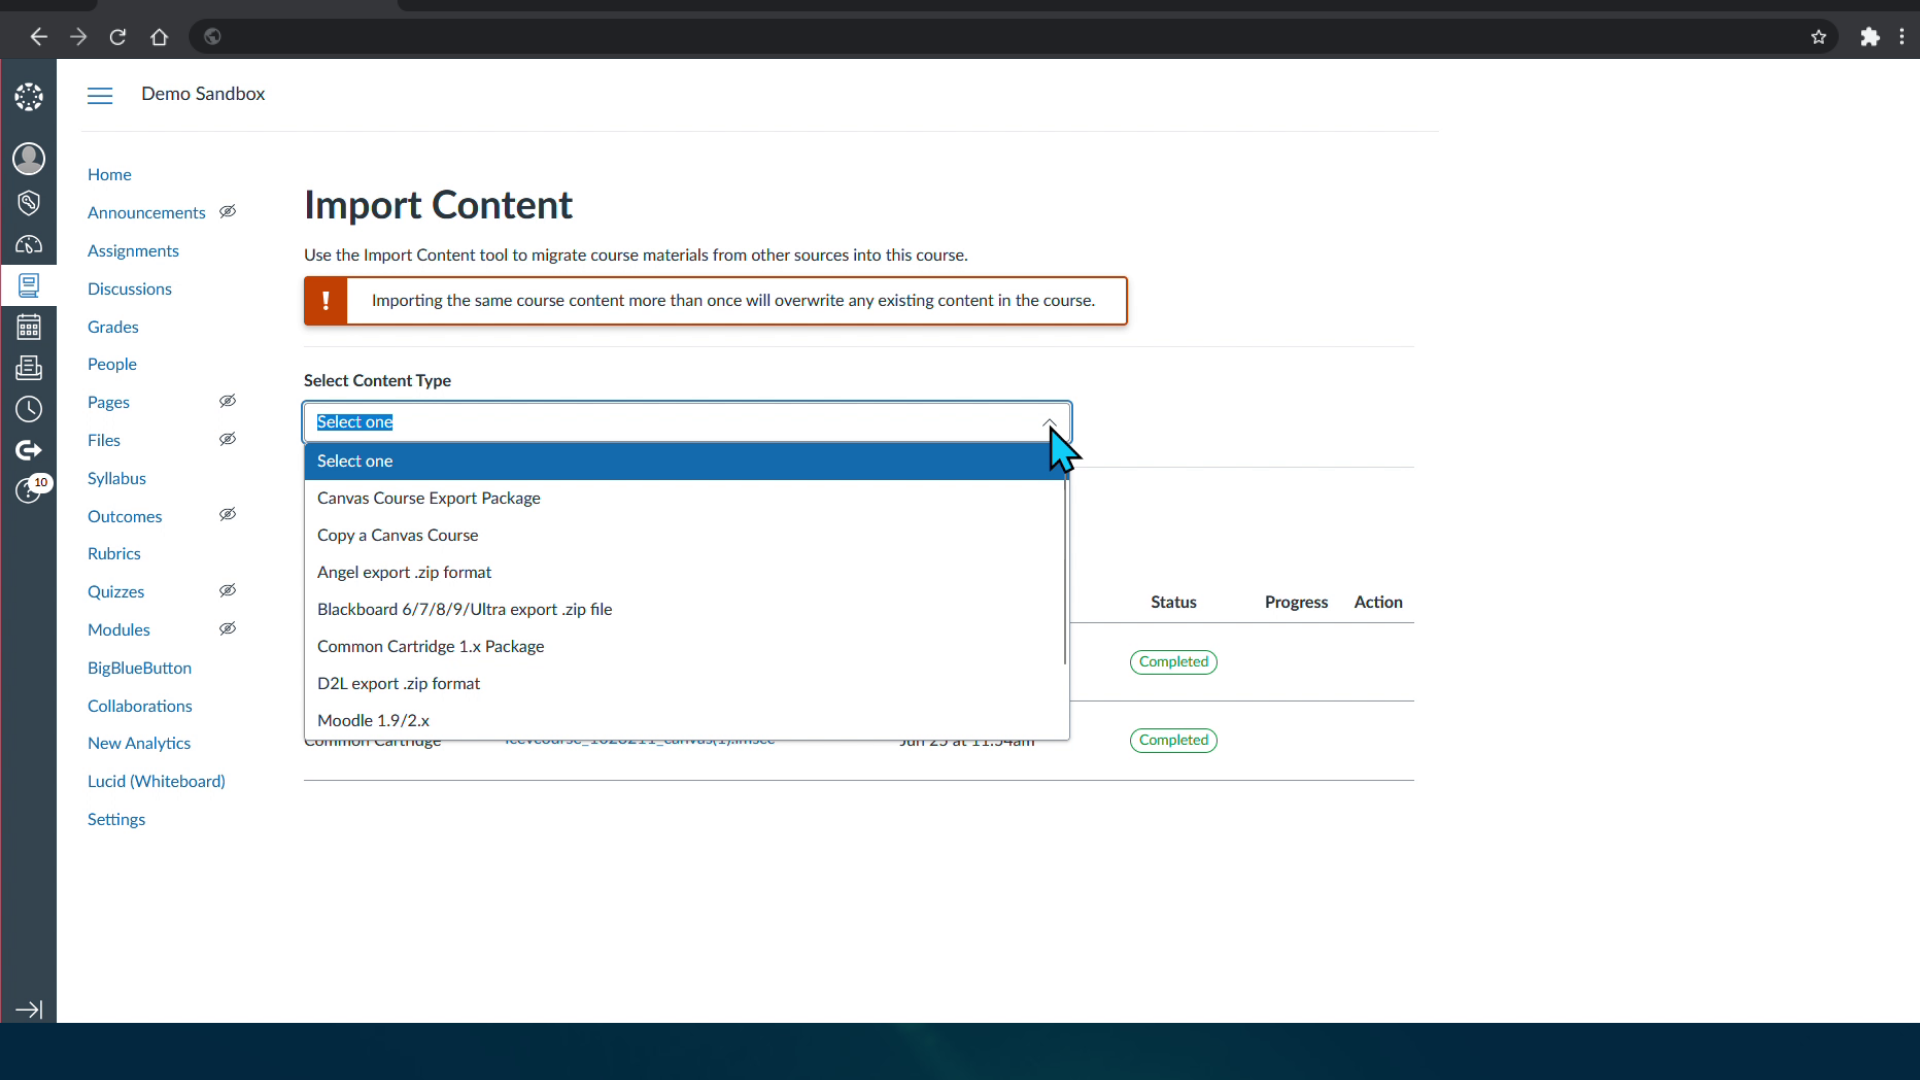Open Outcomes in course menu
The width and height of the screenshot is (1920, 1080).
124,516
